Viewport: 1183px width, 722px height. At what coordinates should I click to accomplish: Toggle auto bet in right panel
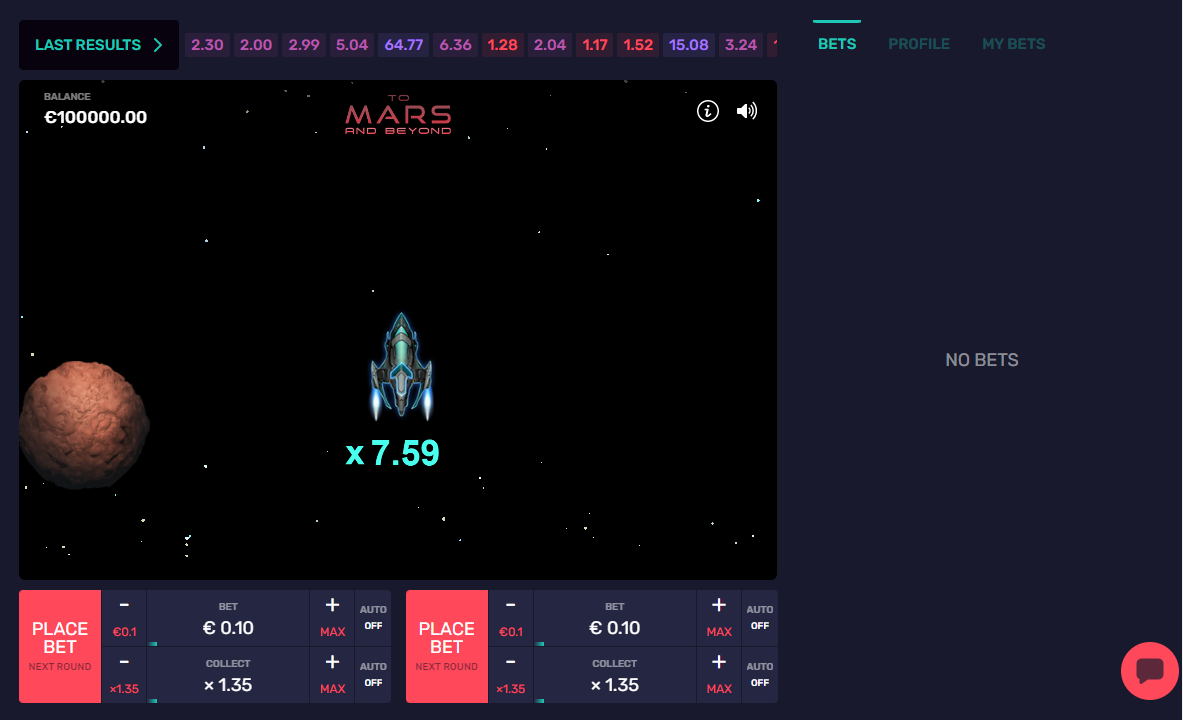coord(760,617)
